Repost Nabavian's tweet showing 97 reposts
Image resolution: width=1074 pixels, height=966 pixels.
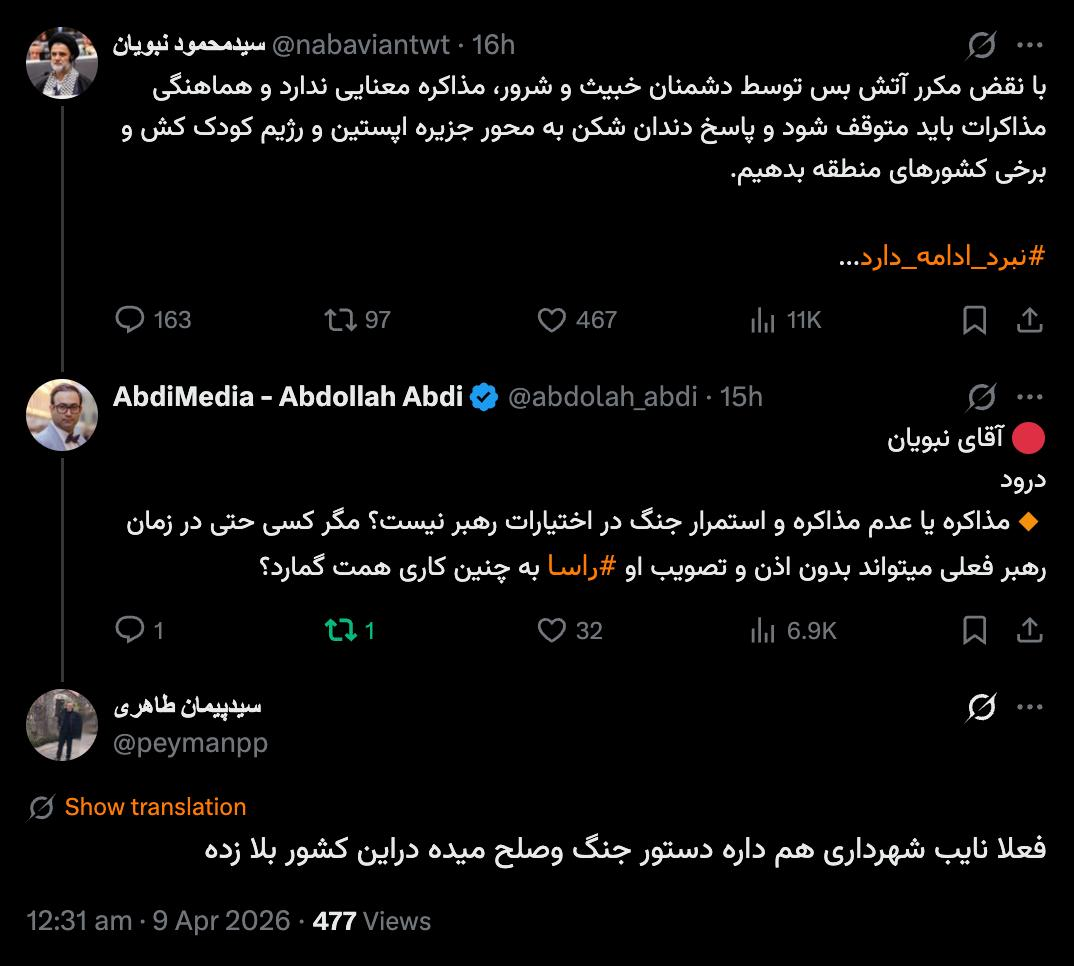click(340, 319)
